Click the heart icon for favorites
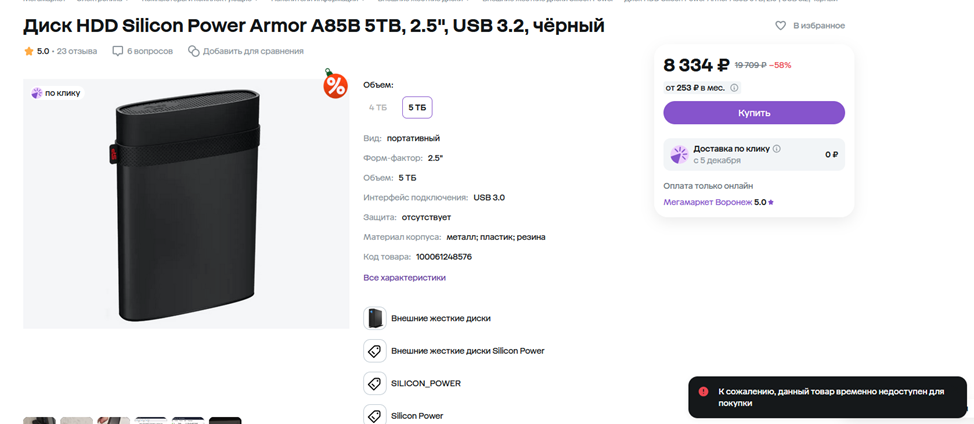The height and width of the screenshot is (424, 974). coord(781,25)
